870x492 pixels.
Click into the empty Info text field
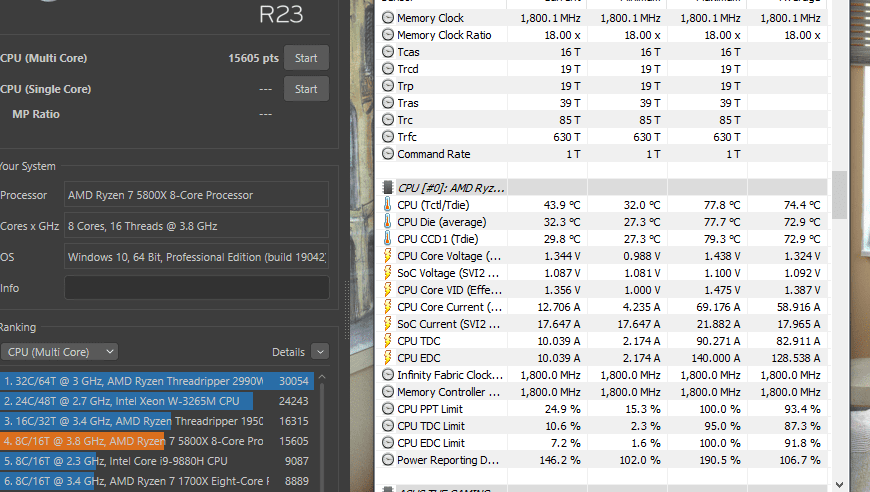click(196, 288)
